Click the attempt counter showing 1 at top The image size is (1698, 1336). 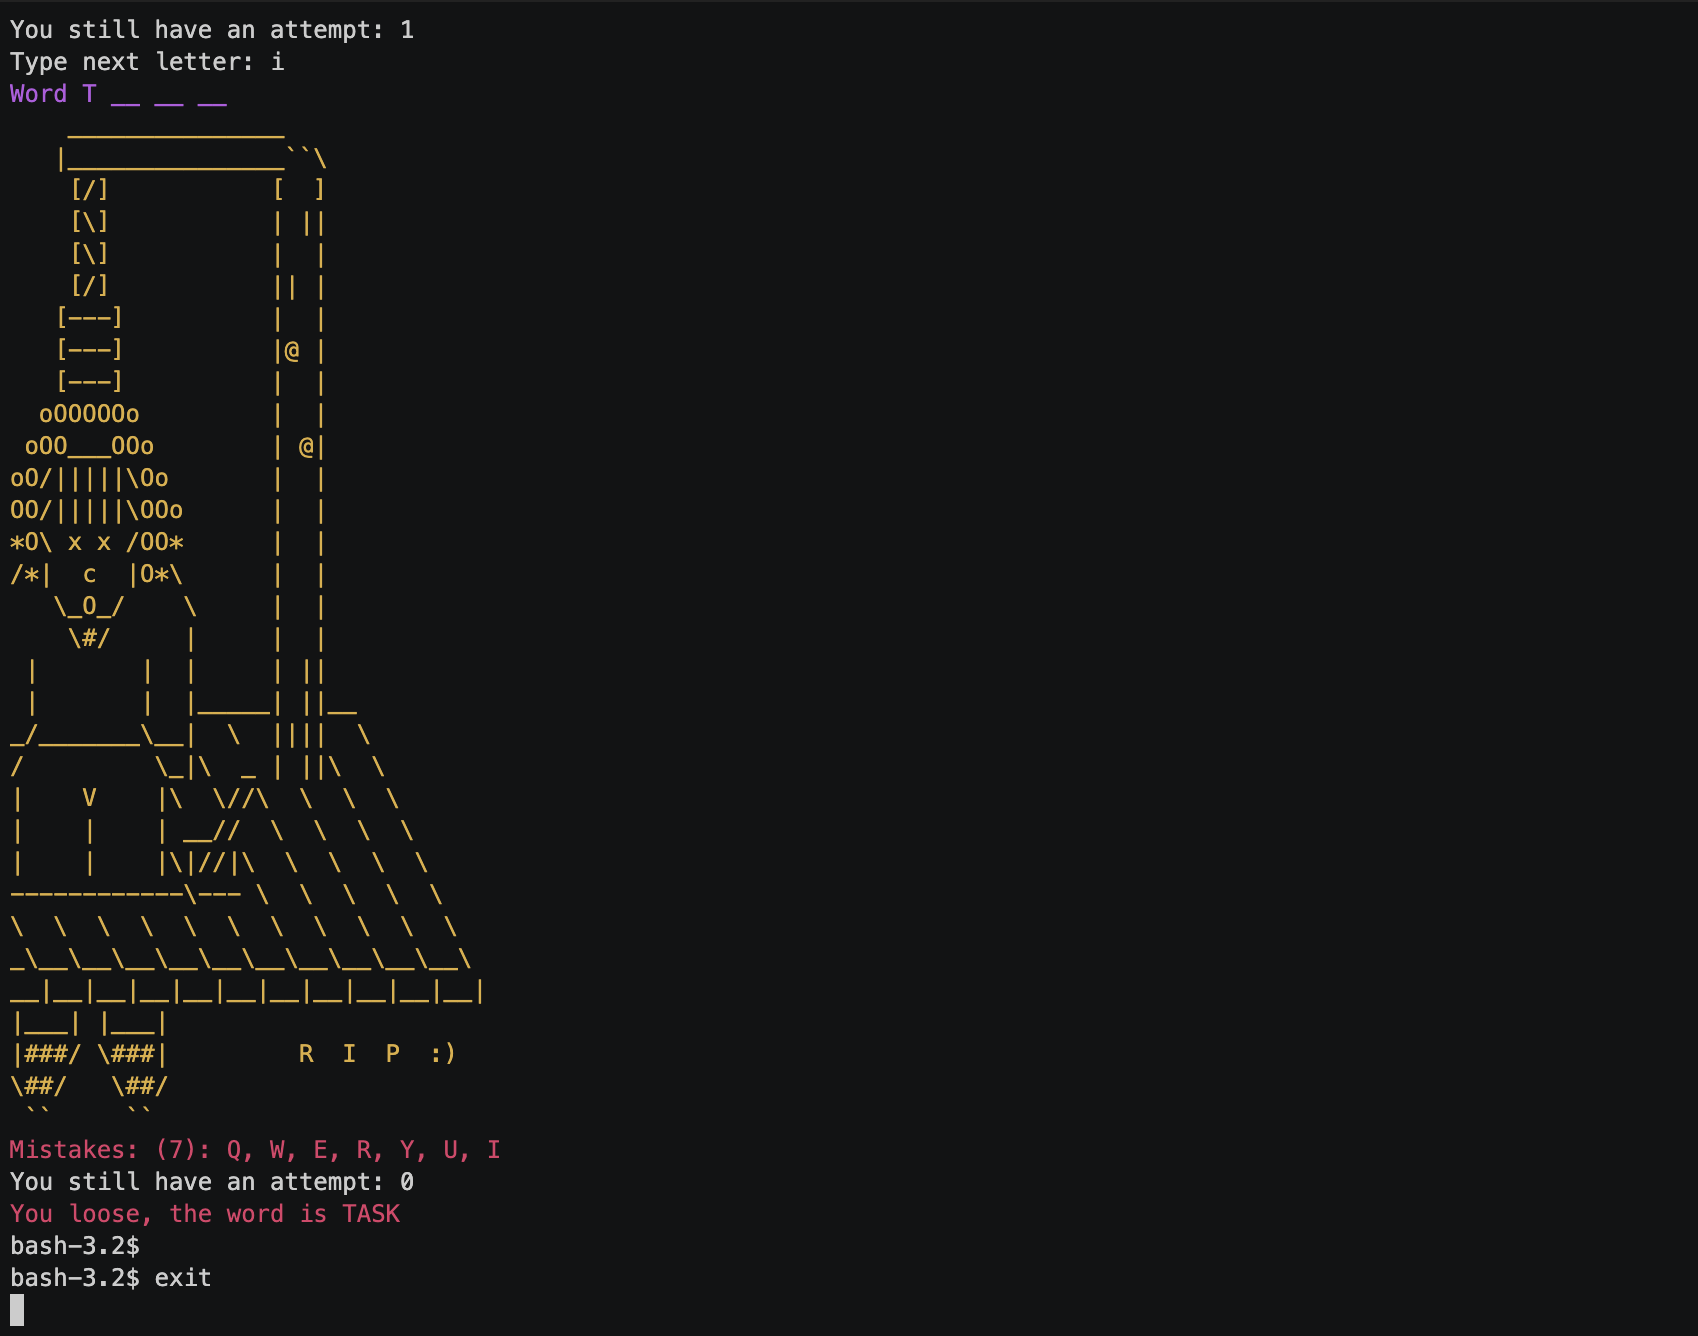408,29
